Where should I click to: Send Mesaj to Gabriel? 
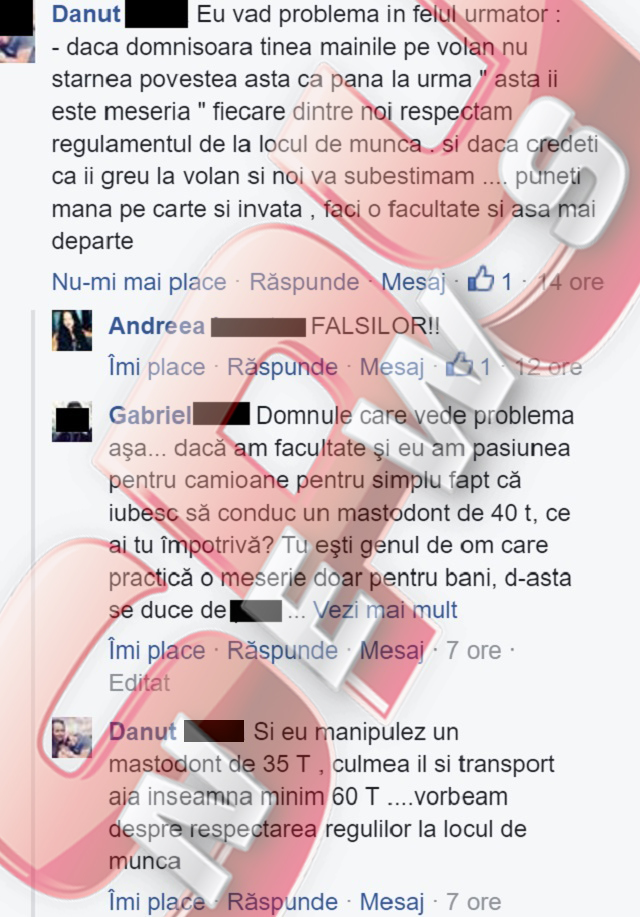(391, 651)
